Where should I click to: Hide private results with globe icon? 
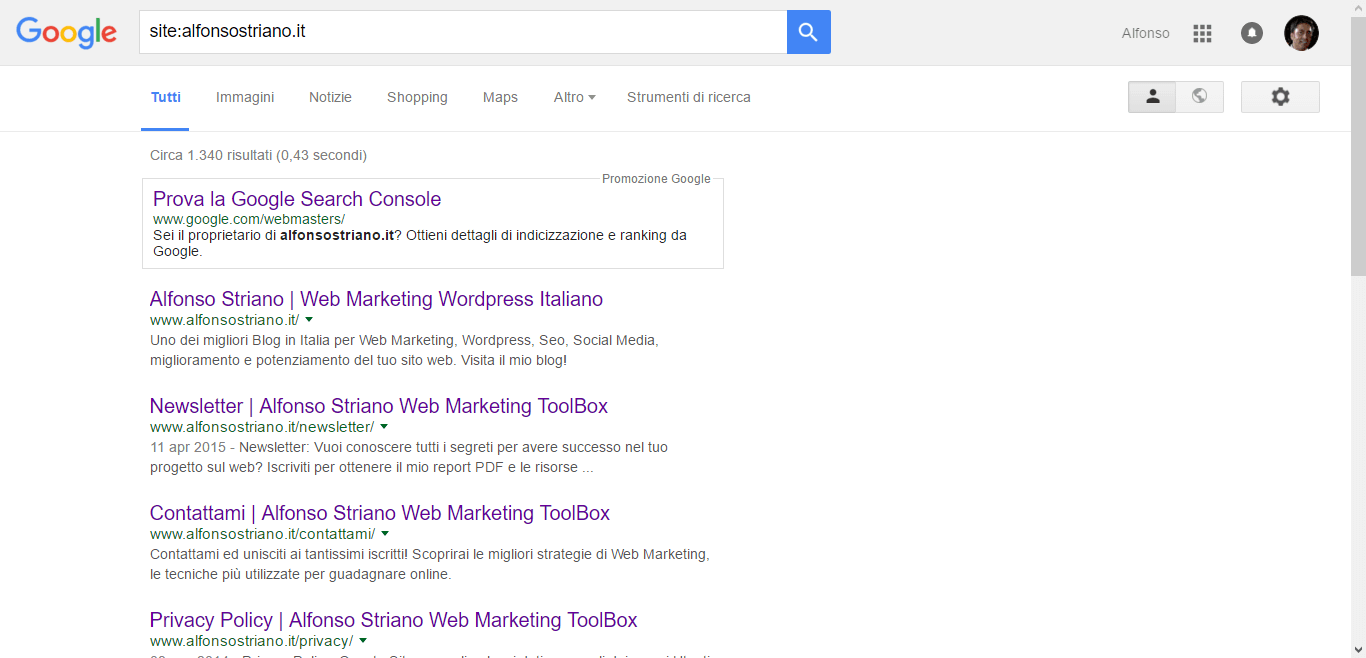point(1200,97)
